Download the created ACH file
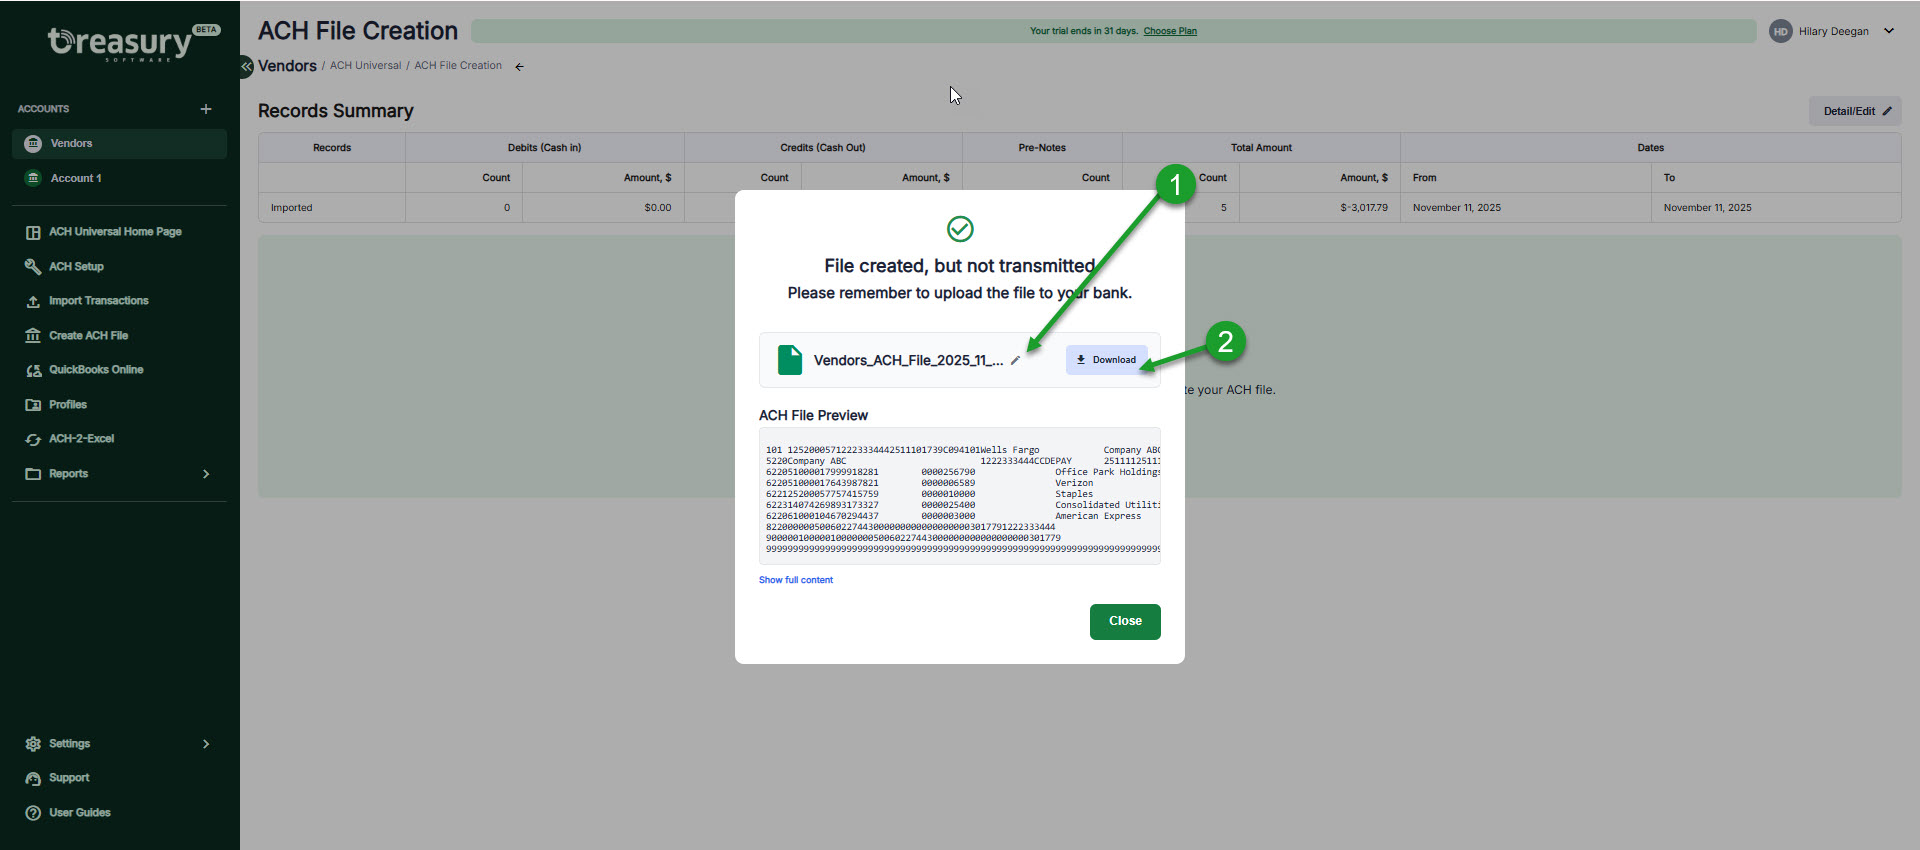The height and width of the screenshot is (850, 1920). 1106,360
